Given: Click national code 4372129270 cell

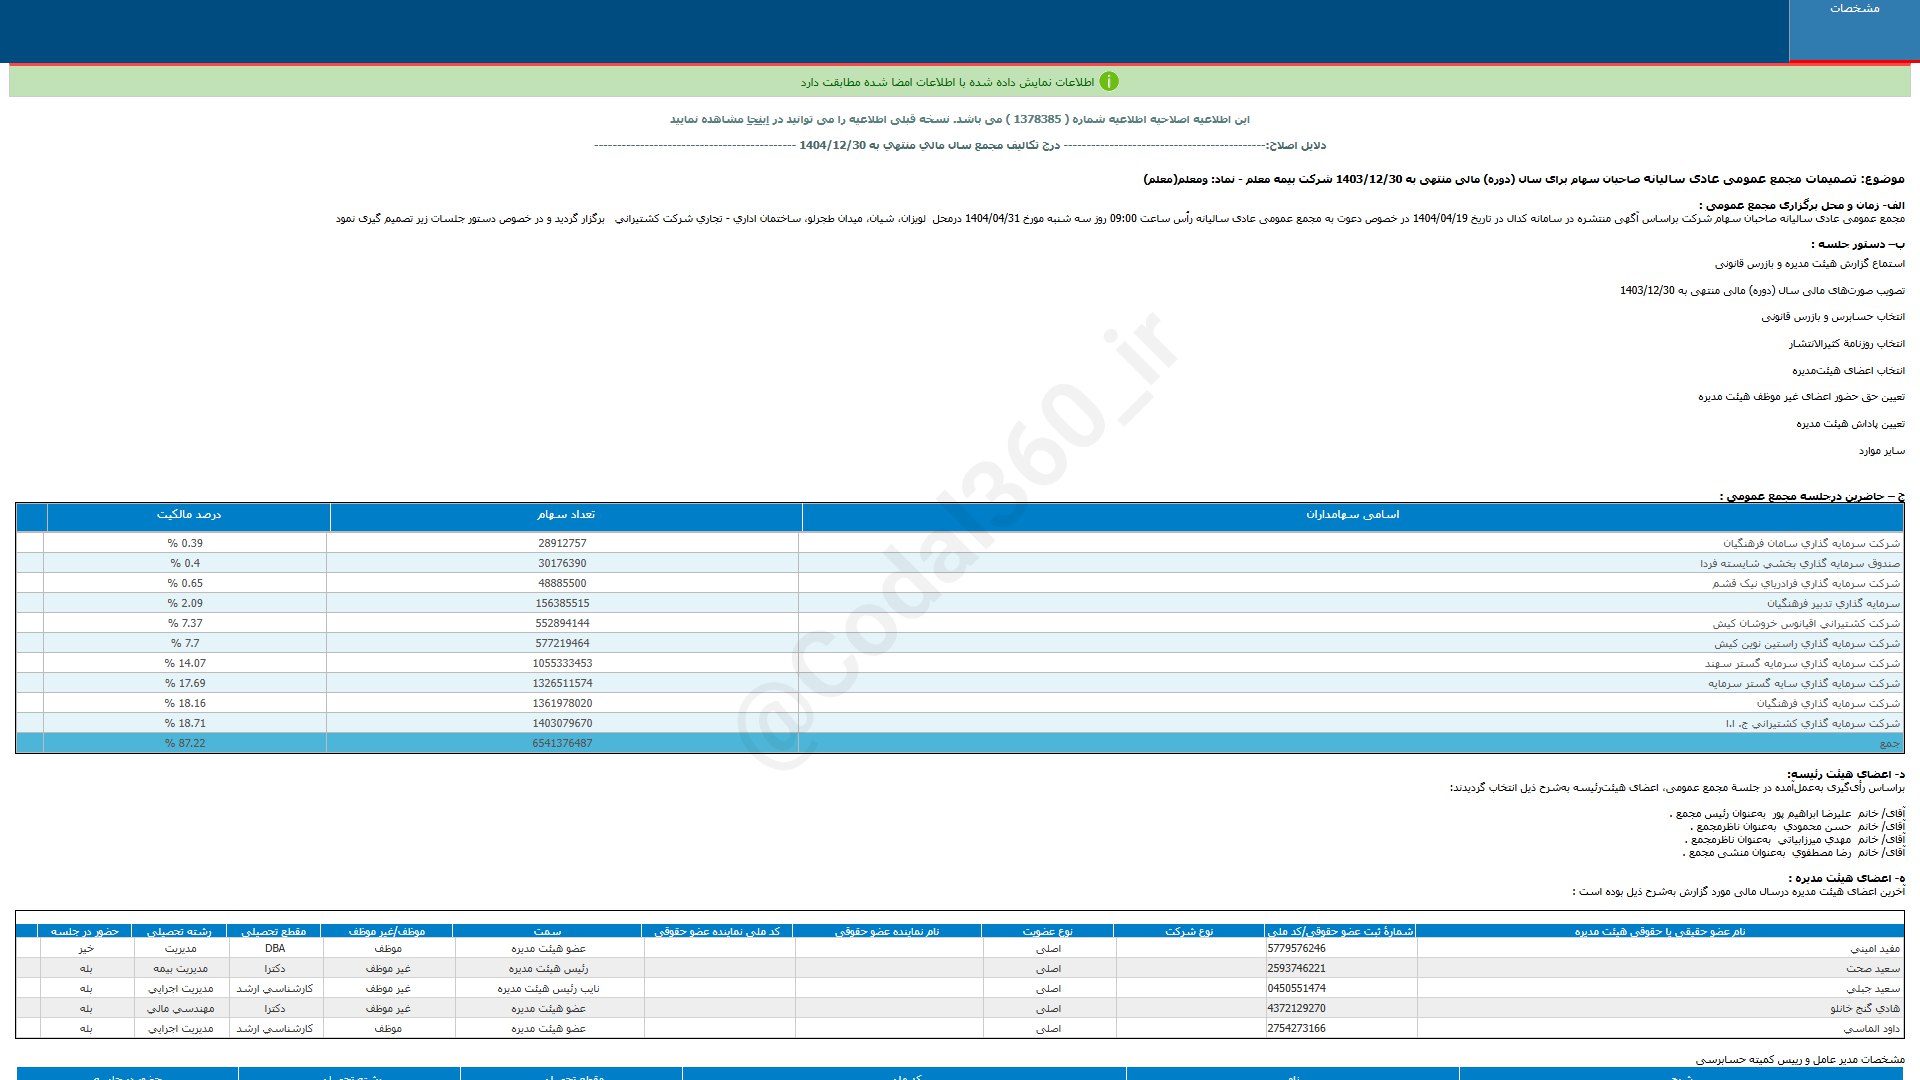Looking at the screenshot, I should tap(1296, 1009).
